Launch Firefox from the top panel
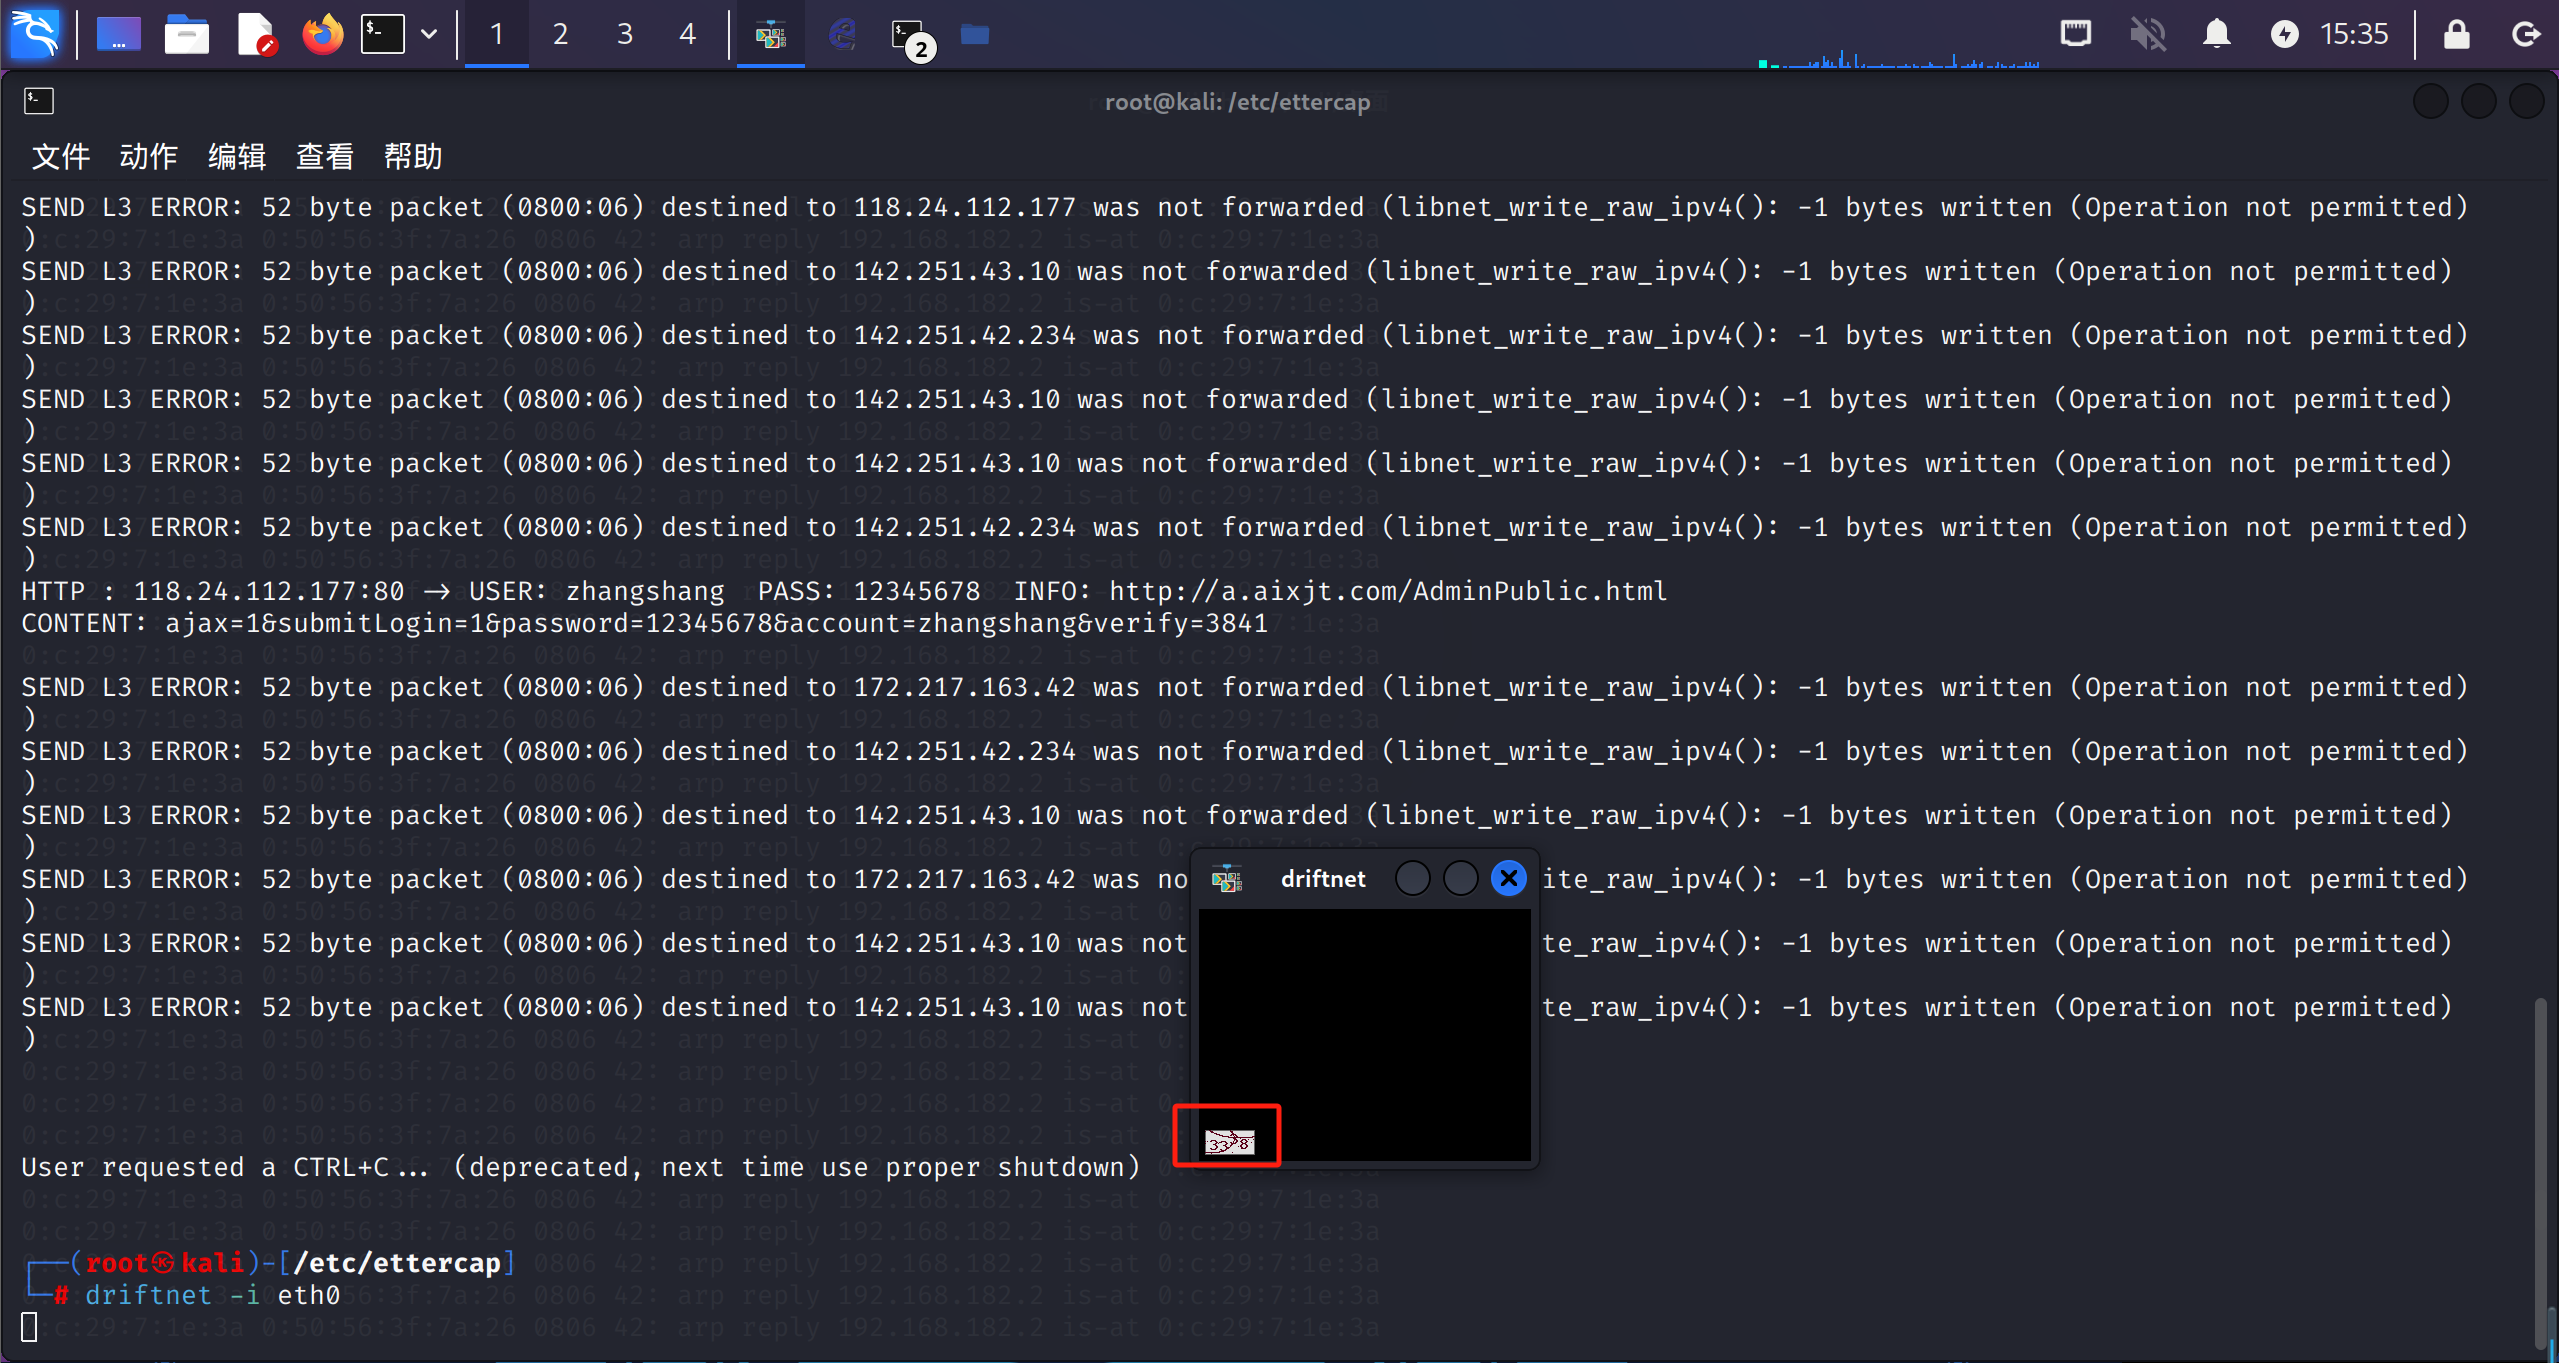 [322, 35]
